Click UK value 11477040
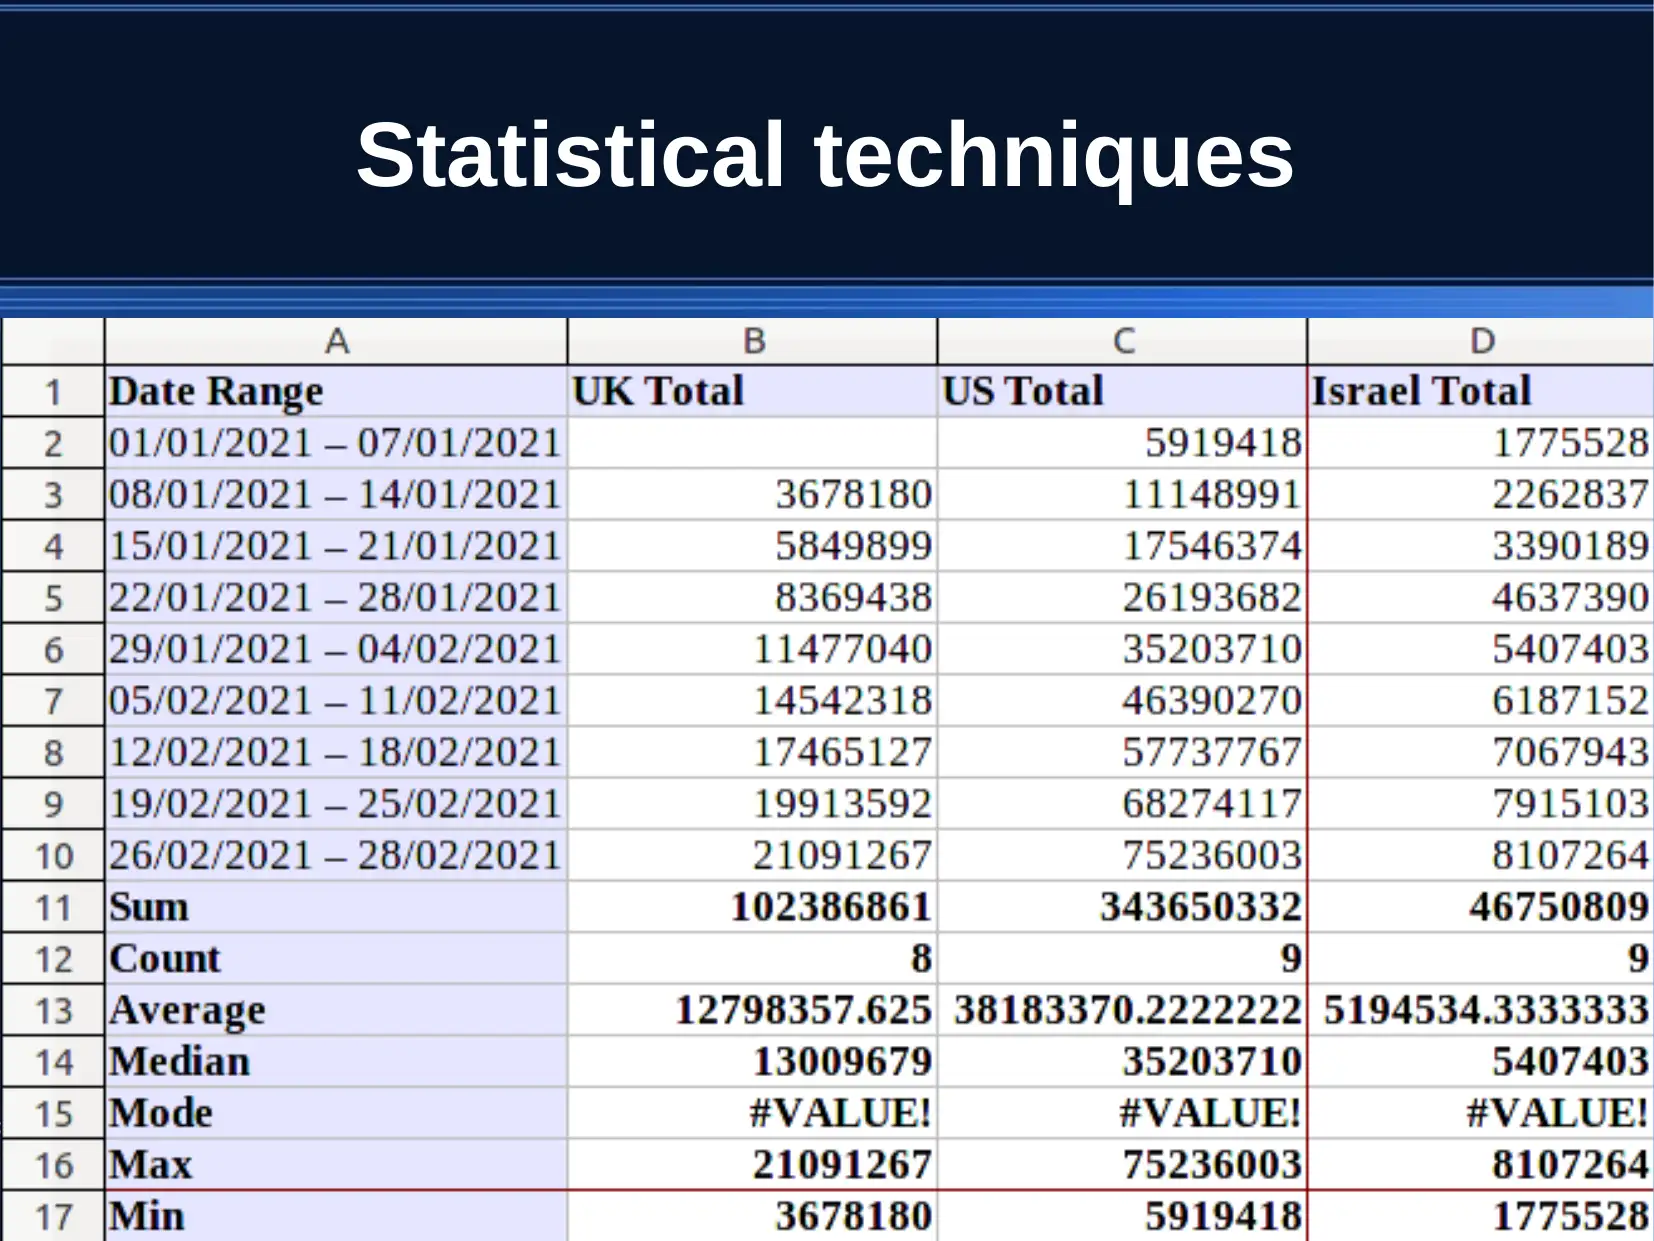 pyautogui.click(x=752, y=649)
